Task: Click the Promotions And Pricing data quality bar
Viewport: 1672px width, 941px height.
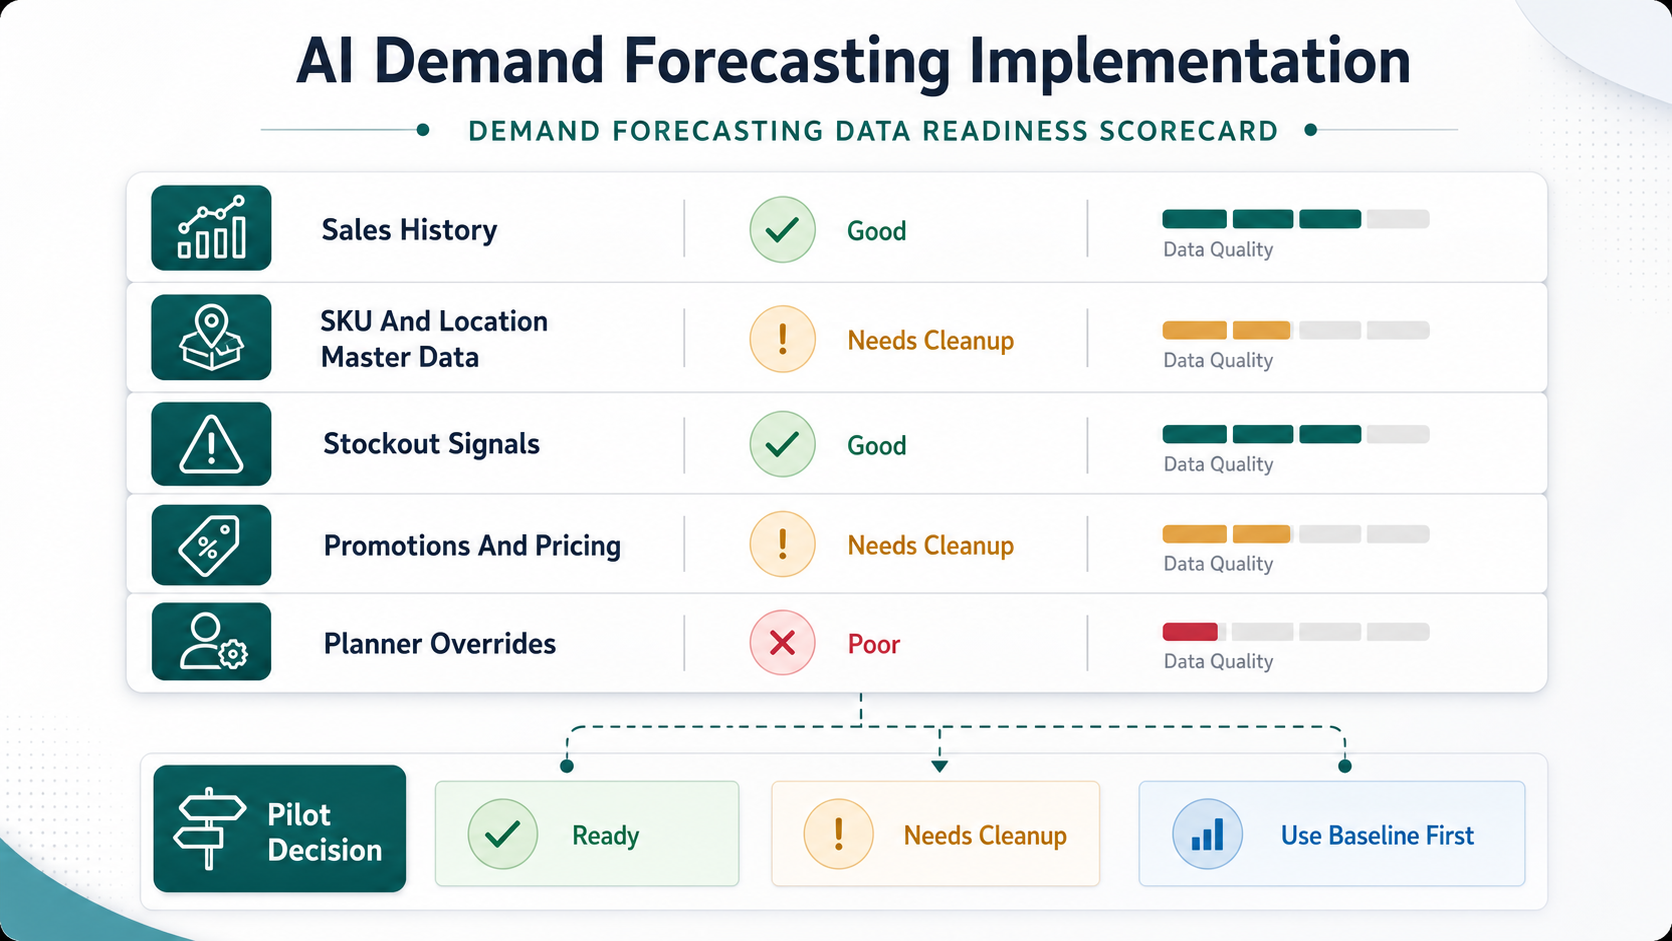Action: pos(1295,534)
